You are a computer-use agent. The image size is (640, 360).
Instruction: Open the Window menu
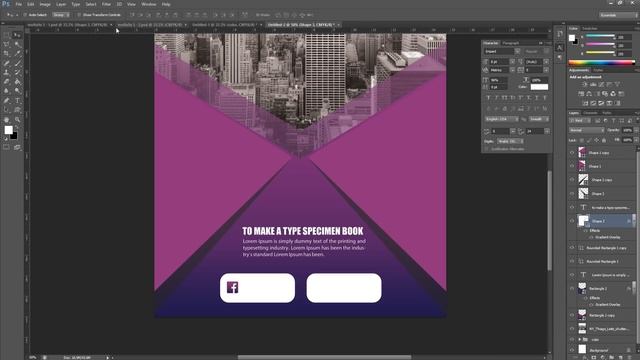coord(149,4)
